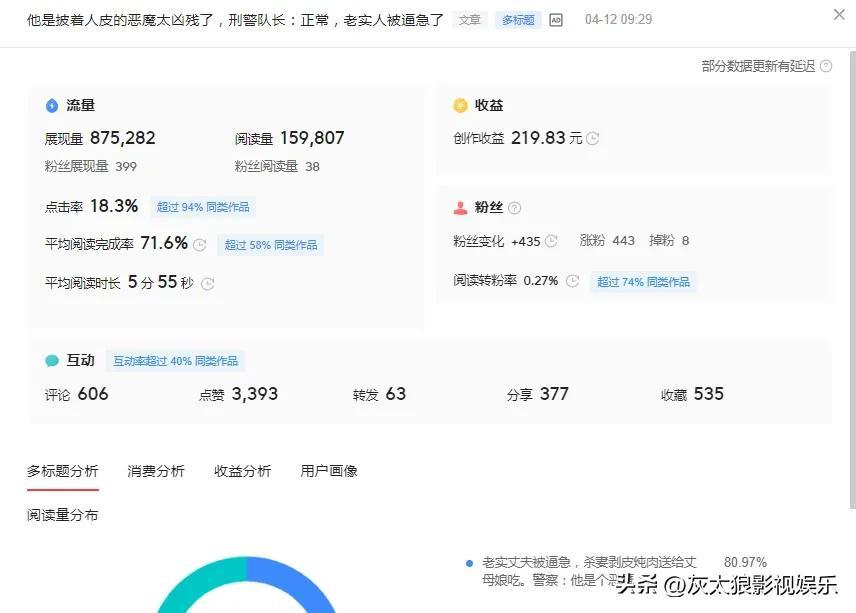Click the blue dot legend for 80.97% title
The image size is (856, 613).
point(469,563)
